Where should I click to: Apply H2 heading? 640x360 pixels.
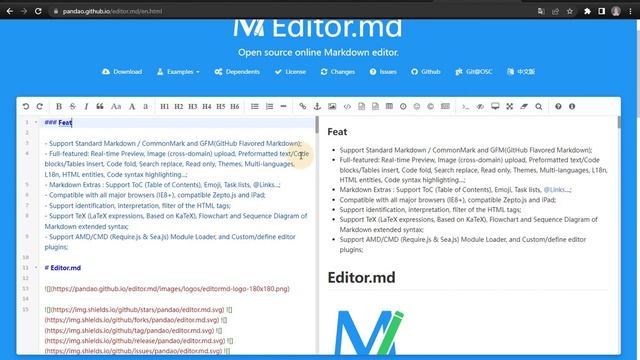[179, 107]
